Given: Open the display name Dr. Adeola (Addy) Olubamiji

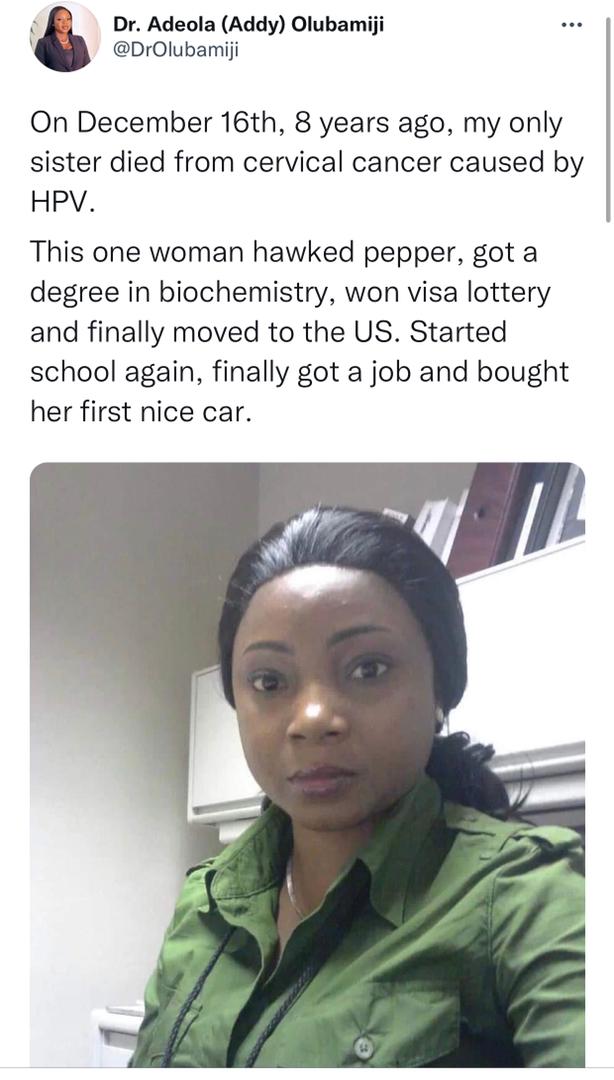Looking at the screenshot, I should [x=248, y=25].
